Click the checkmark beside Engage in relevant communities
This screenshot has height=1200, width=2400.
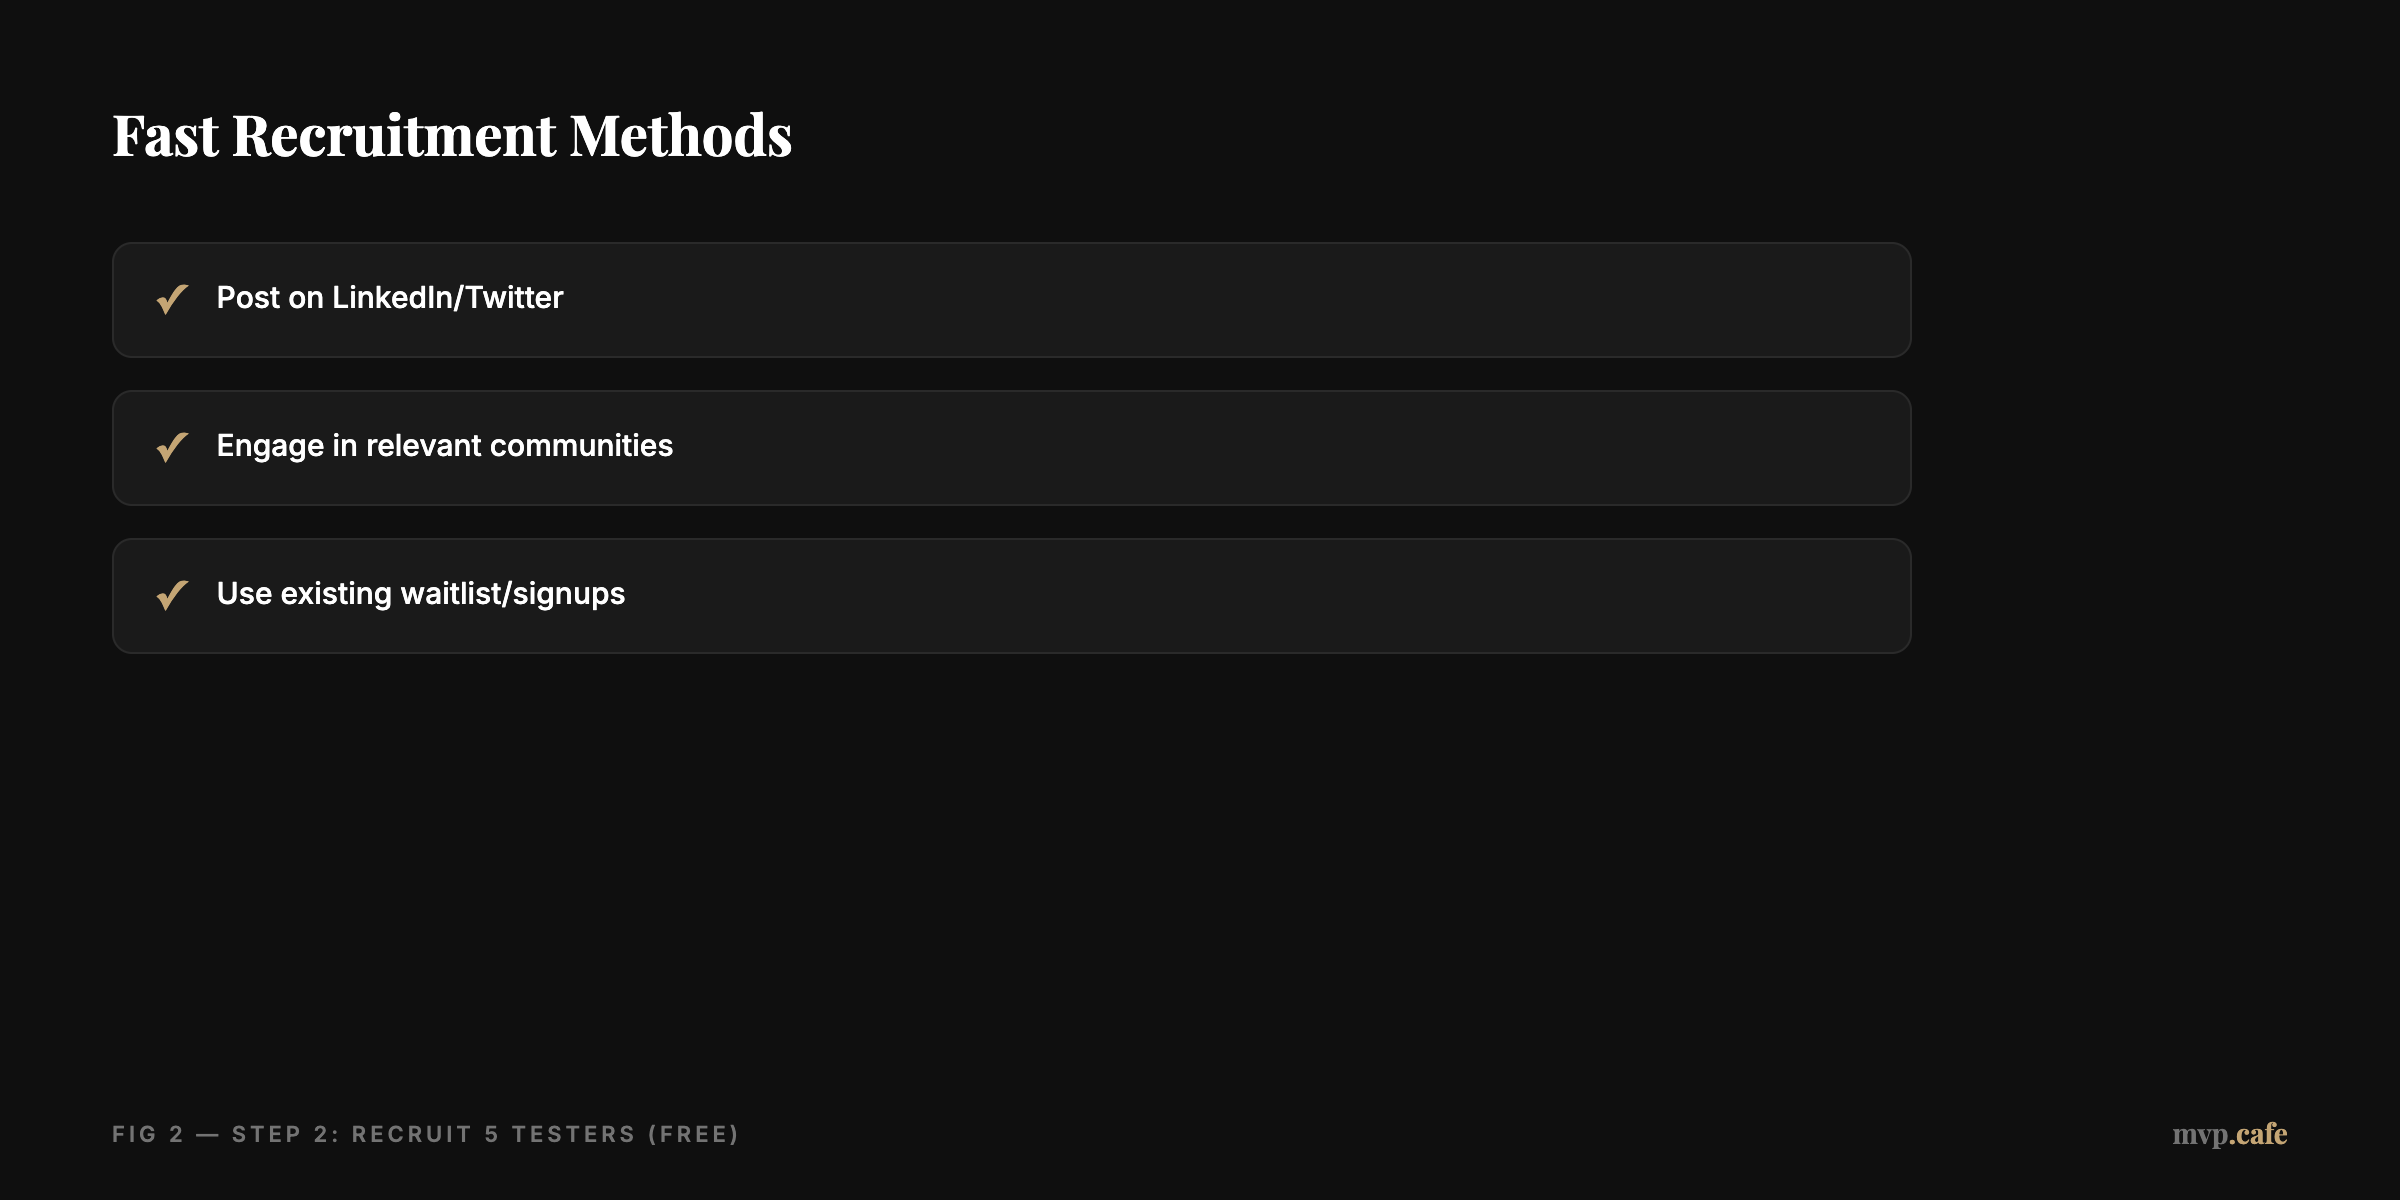tap(172, 447)
